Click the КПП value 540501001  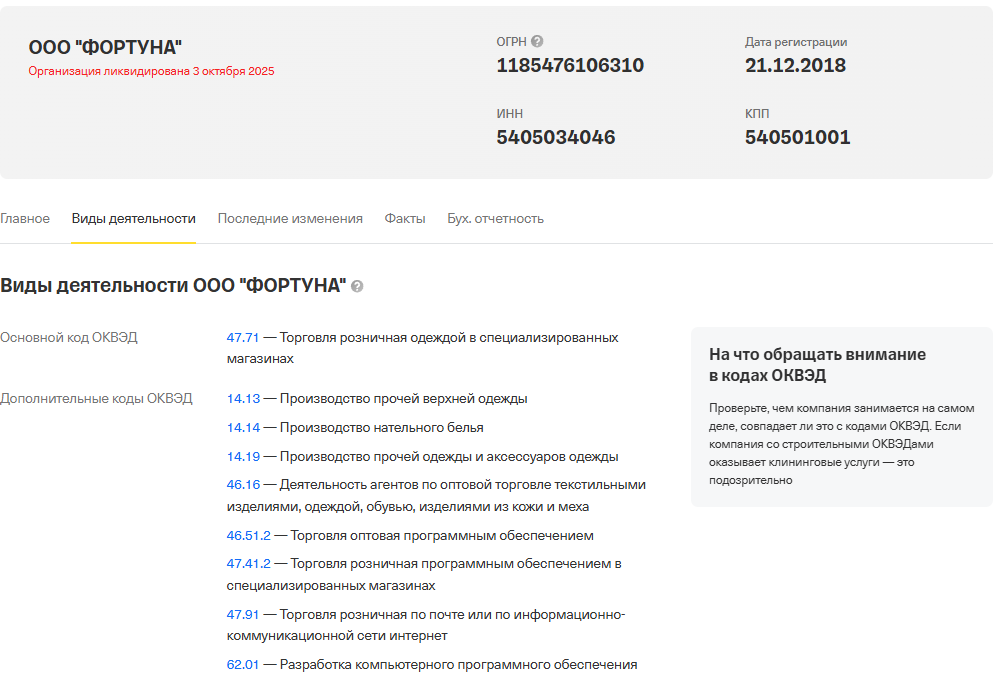797,138
